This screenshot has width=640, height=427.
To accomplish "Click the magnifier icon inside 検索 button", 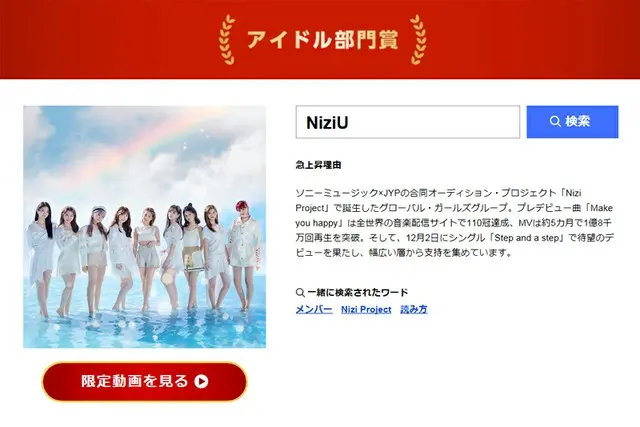I will (555, 121).
